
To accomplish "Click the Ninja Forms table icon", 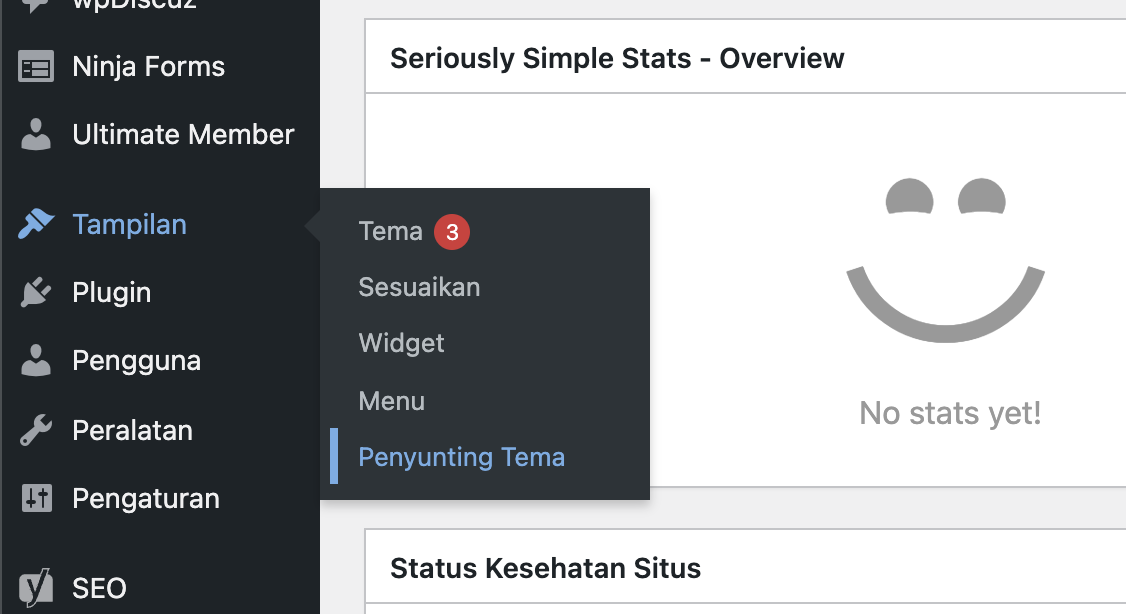I will pos(37,68).
